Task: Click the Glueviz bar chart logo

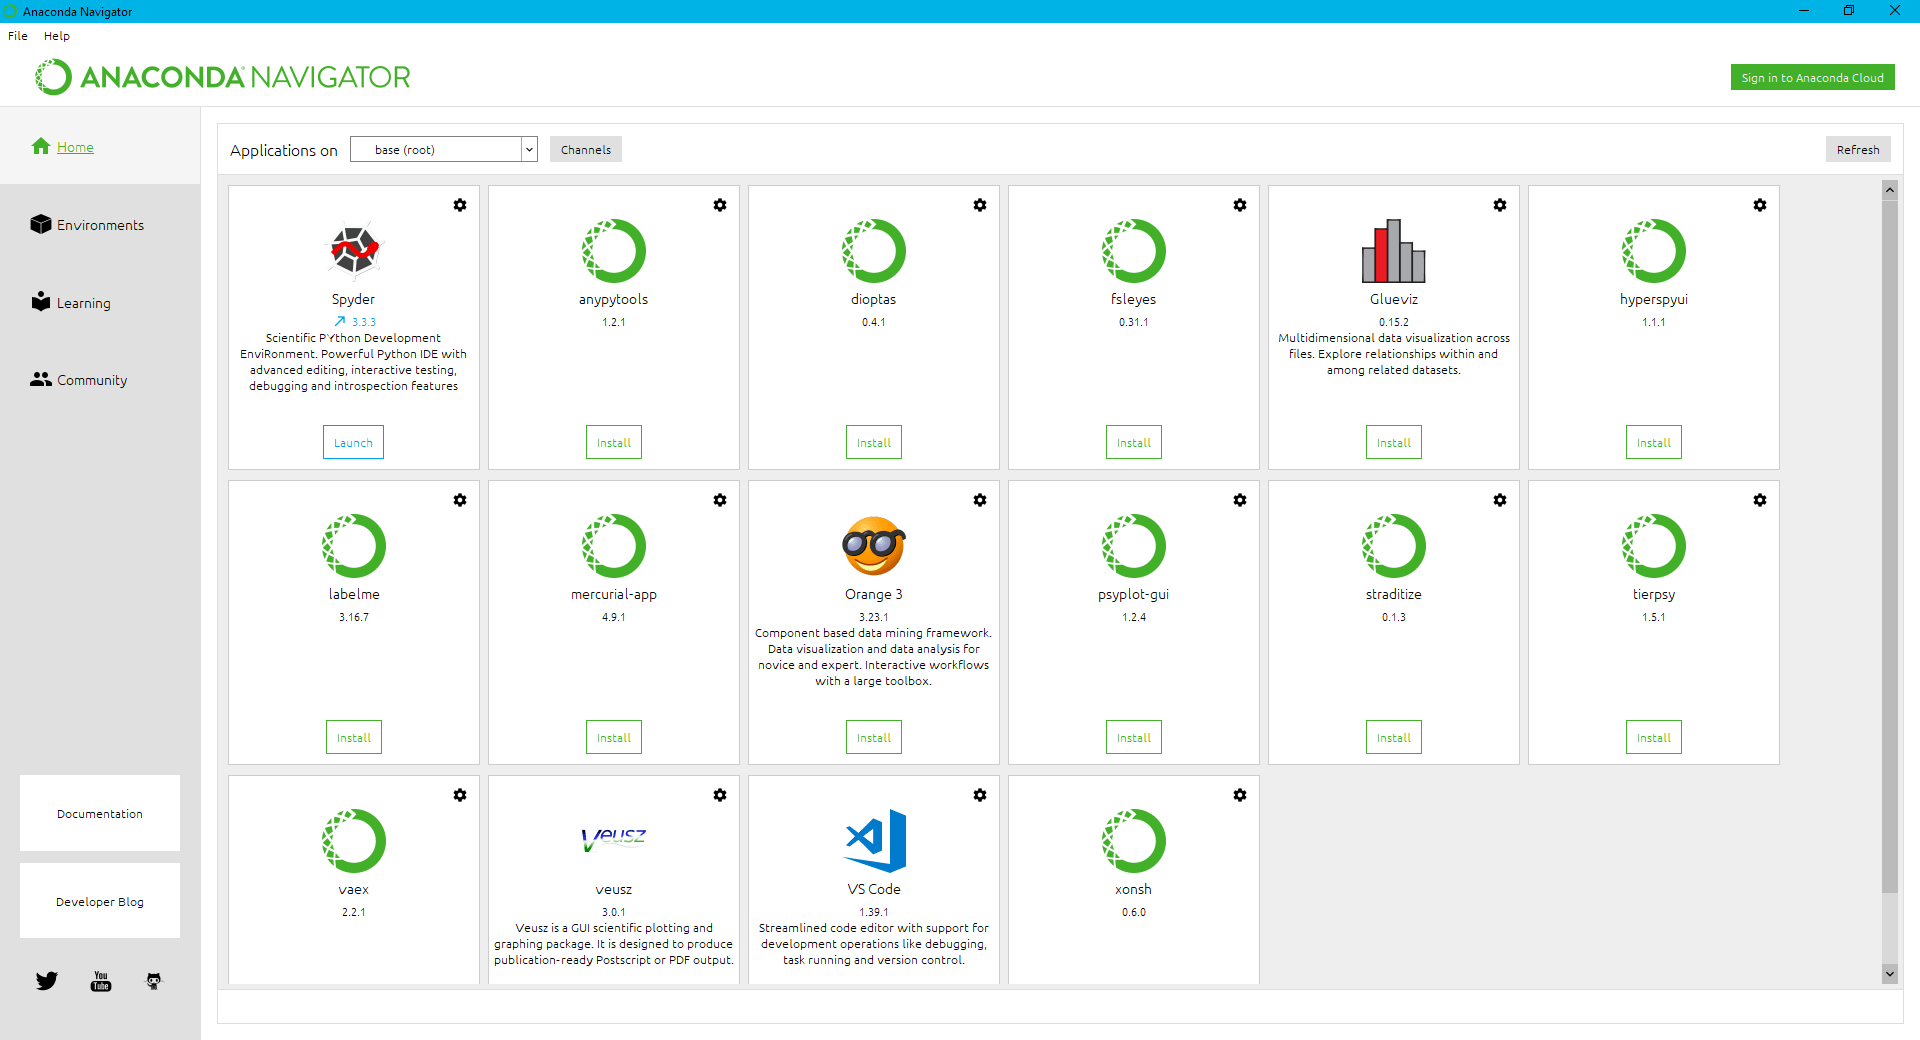Action: [x=1394, y=251]
